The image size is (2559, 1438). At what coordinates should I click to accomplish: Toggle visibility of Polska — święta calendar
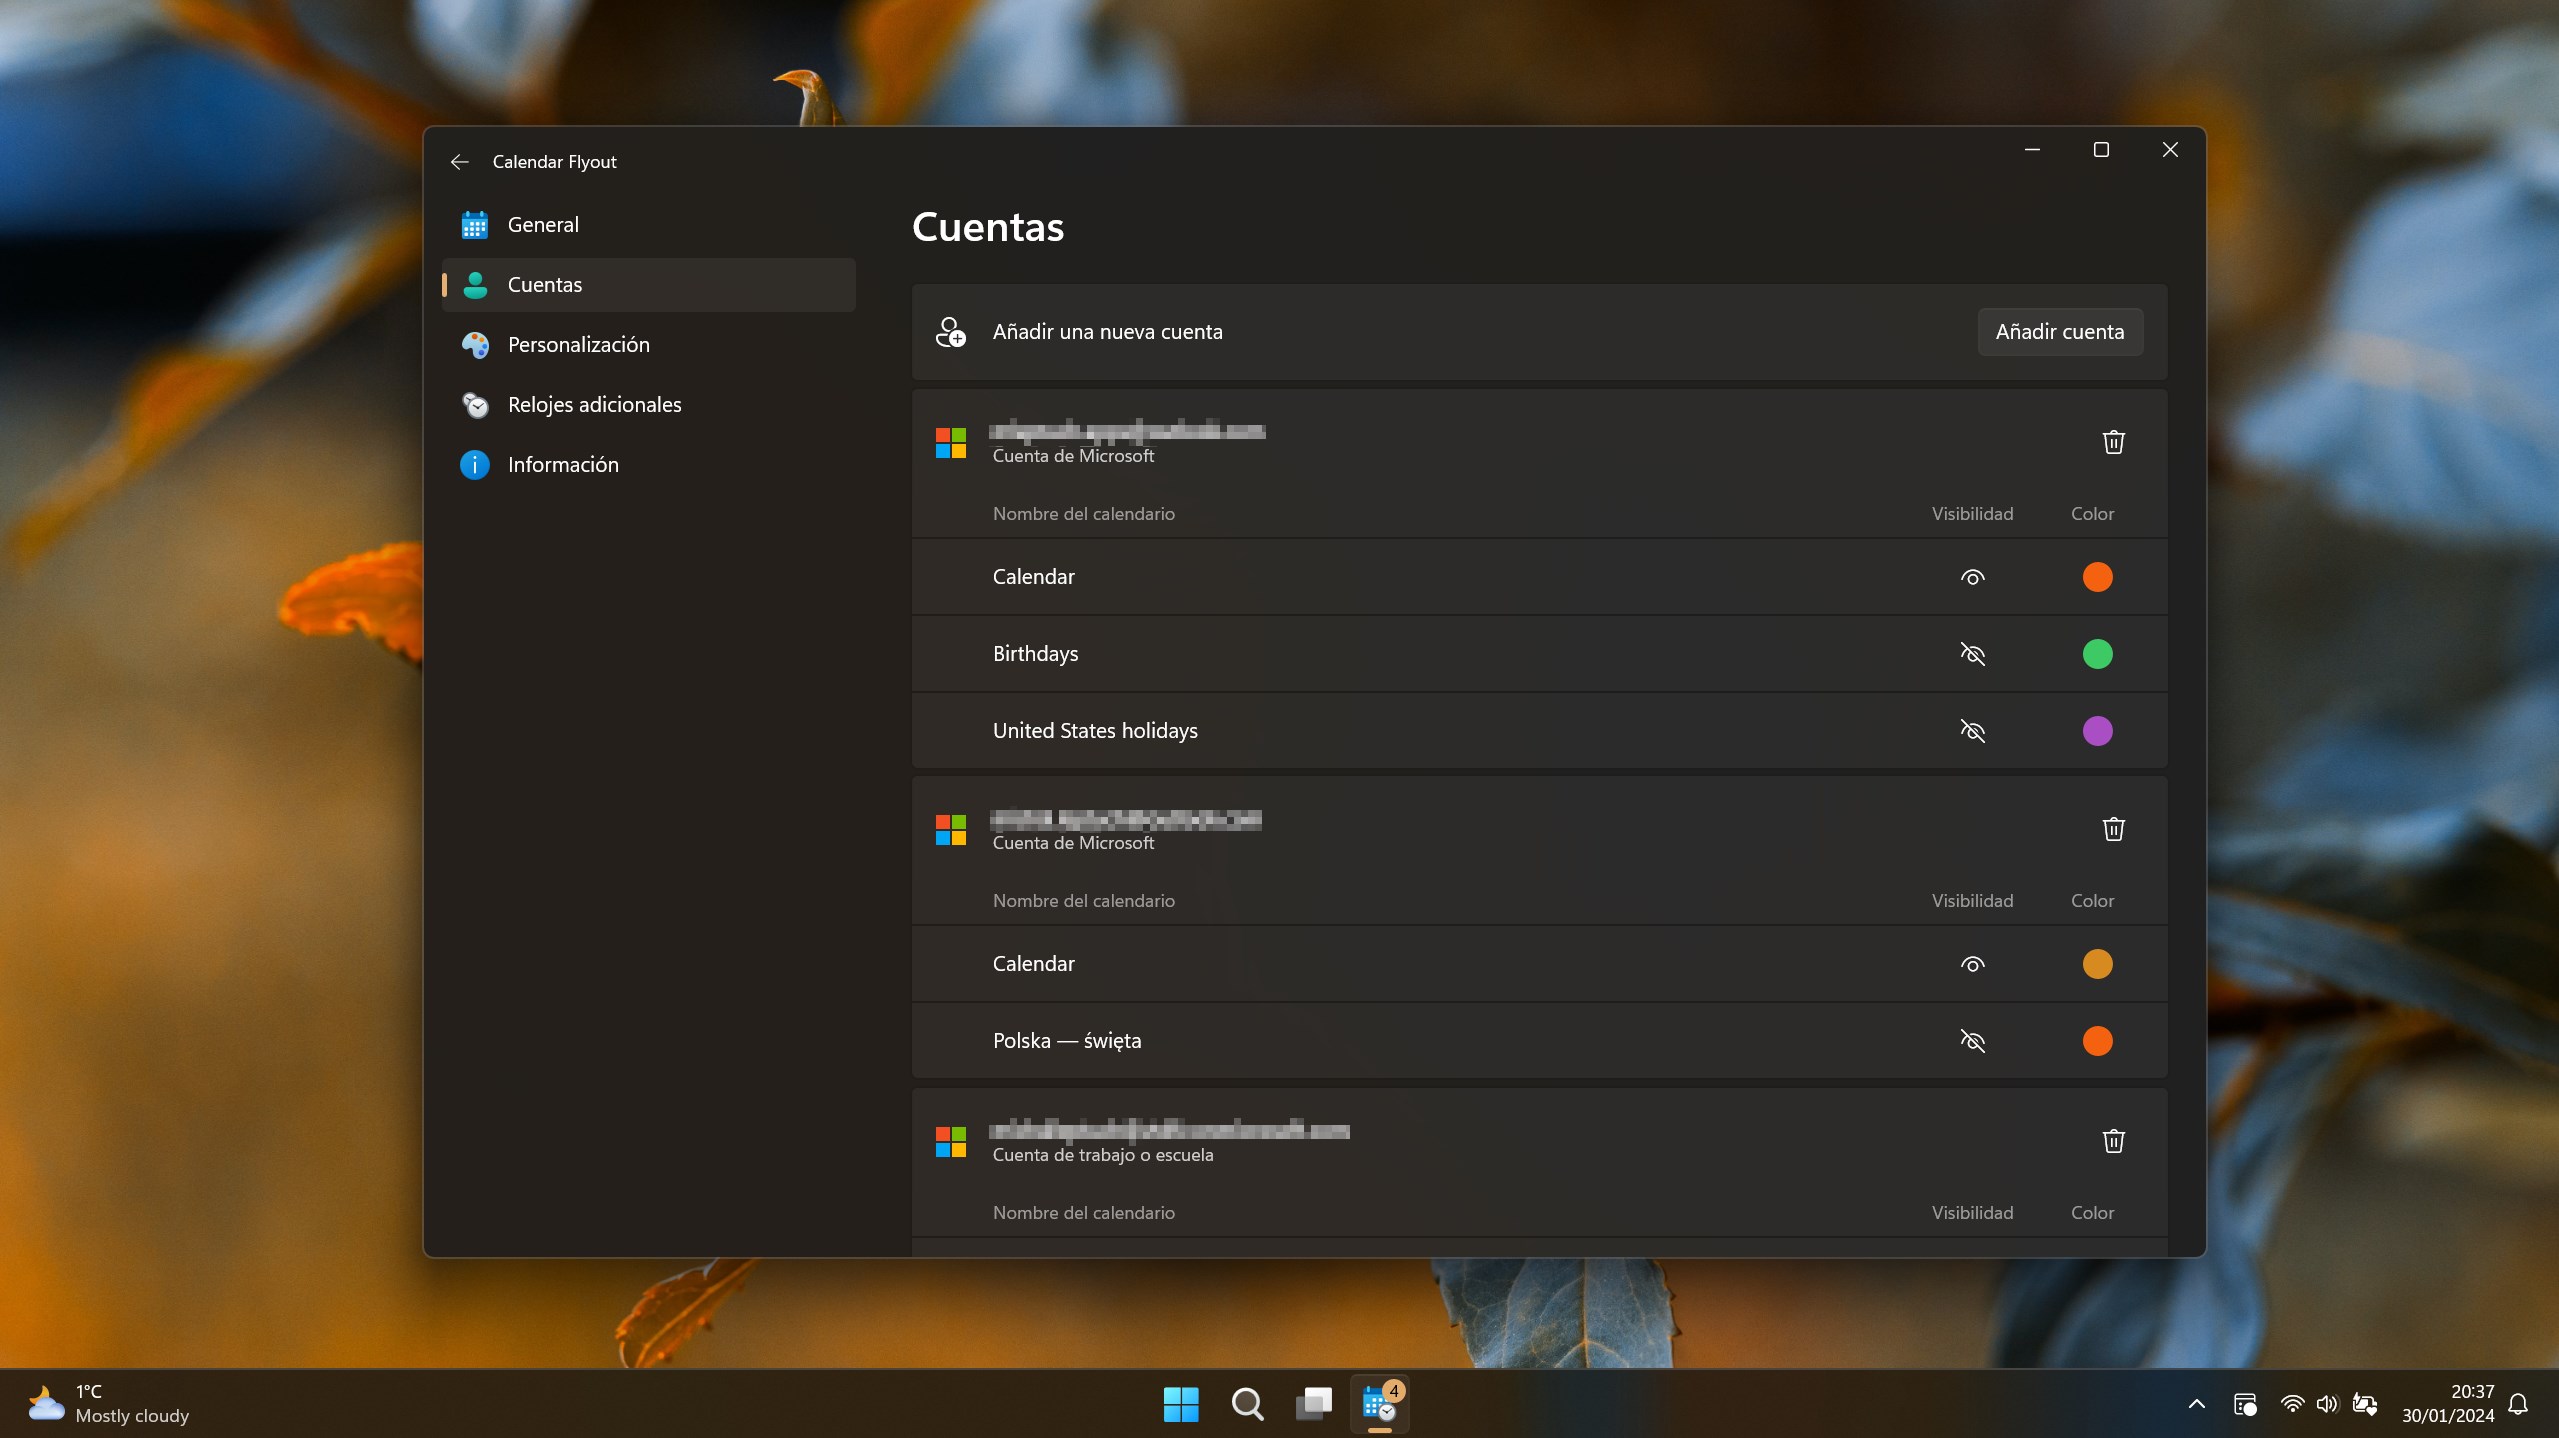[x=1972, y=1041]
